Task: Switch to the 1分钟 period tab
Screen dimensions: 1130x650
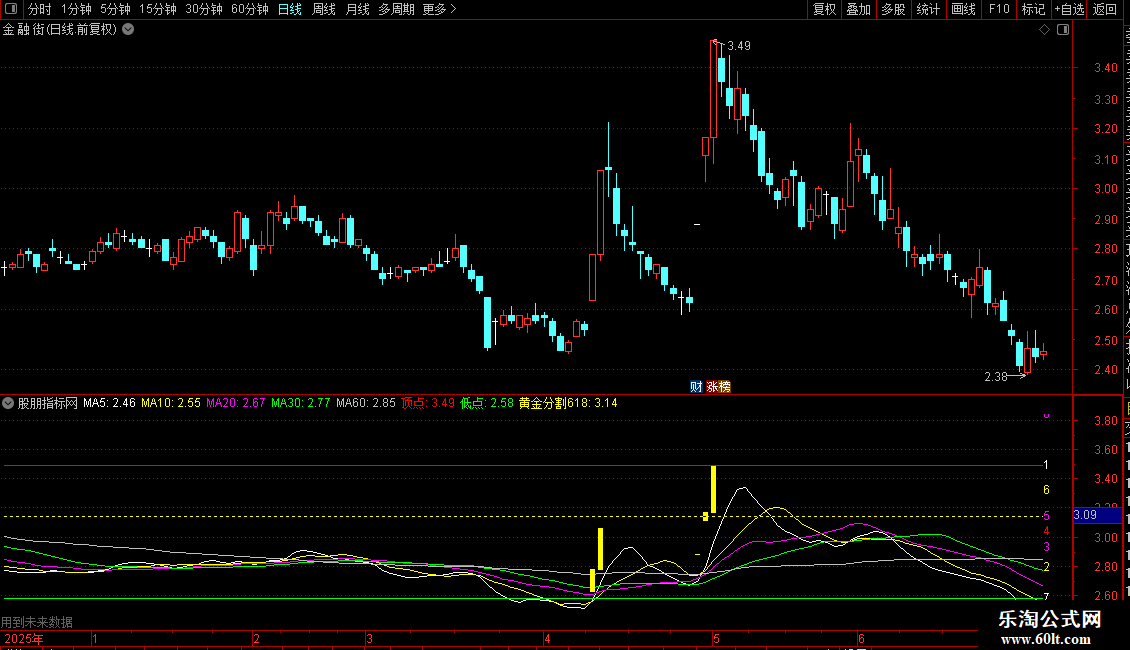Action: 76,9
